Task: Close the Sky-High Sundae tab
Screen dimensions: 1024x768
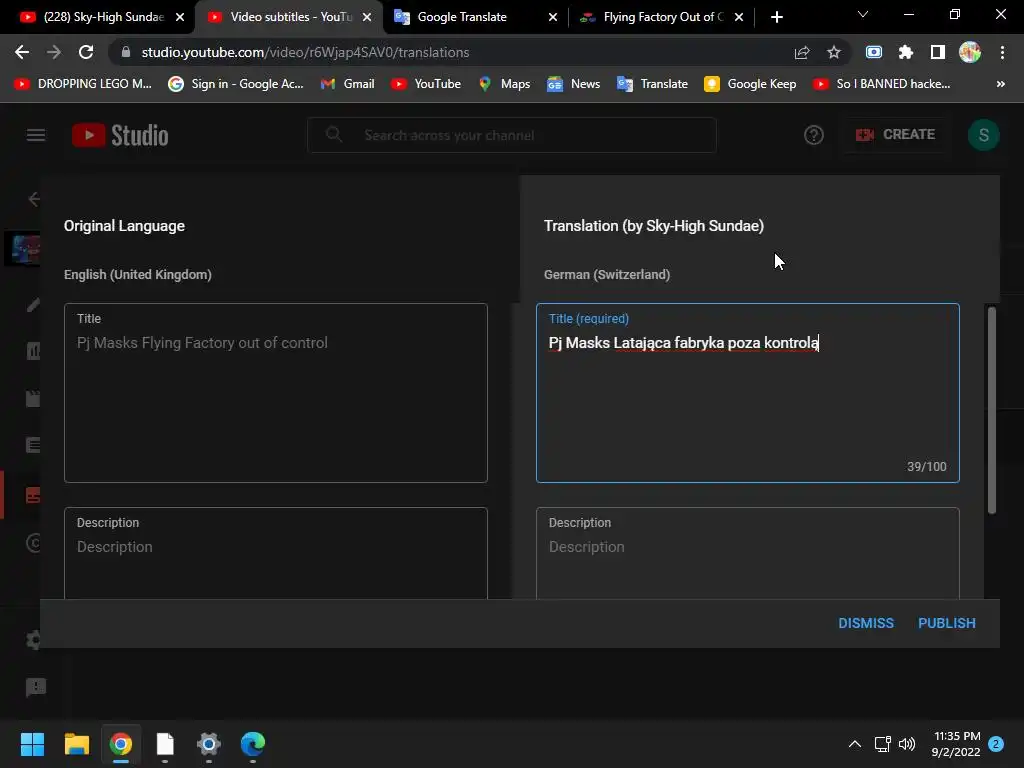Action: (180, 17)
